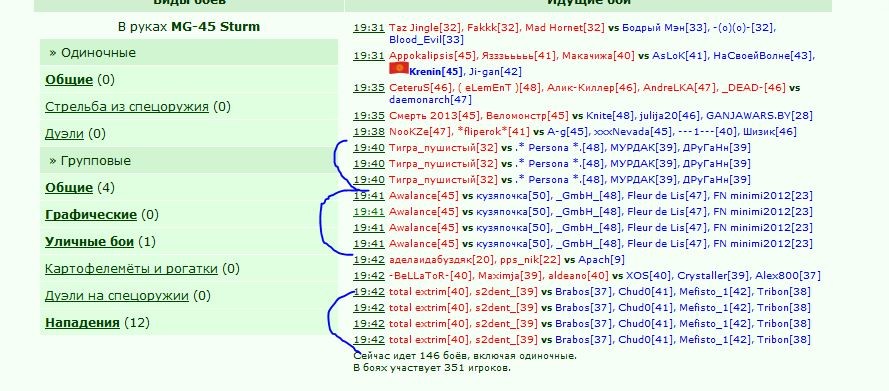Screen dimensions: 889x391
Task: View player Taz Jingle[32]
Action: point(426,28)
